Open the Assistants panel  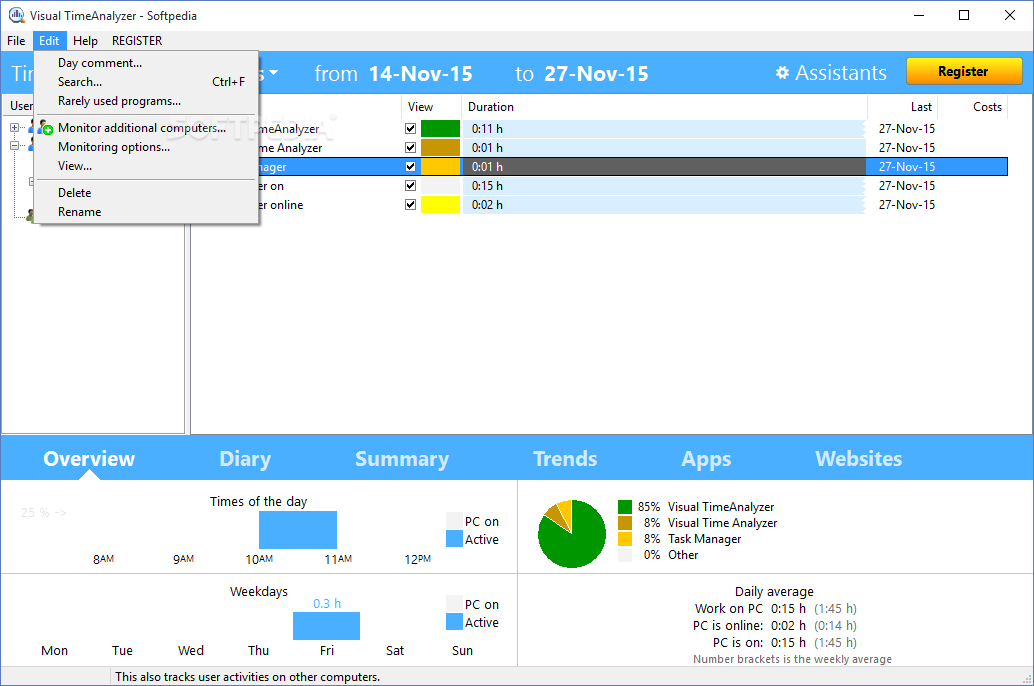point(832,73)
